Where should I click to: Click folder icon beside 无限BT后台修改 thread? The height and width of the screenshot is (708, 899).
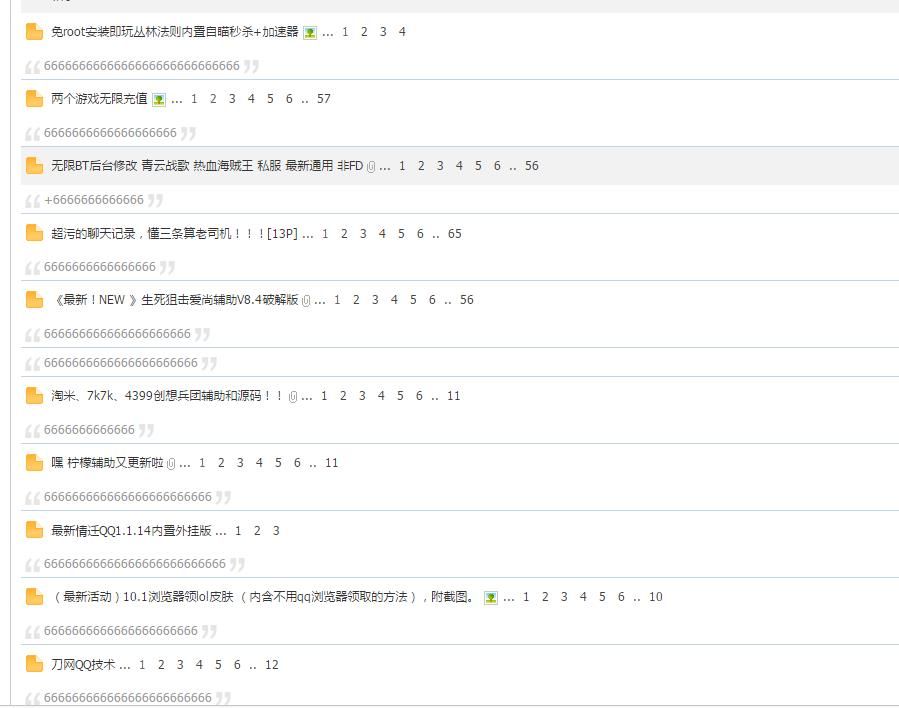tap(34, 166)
